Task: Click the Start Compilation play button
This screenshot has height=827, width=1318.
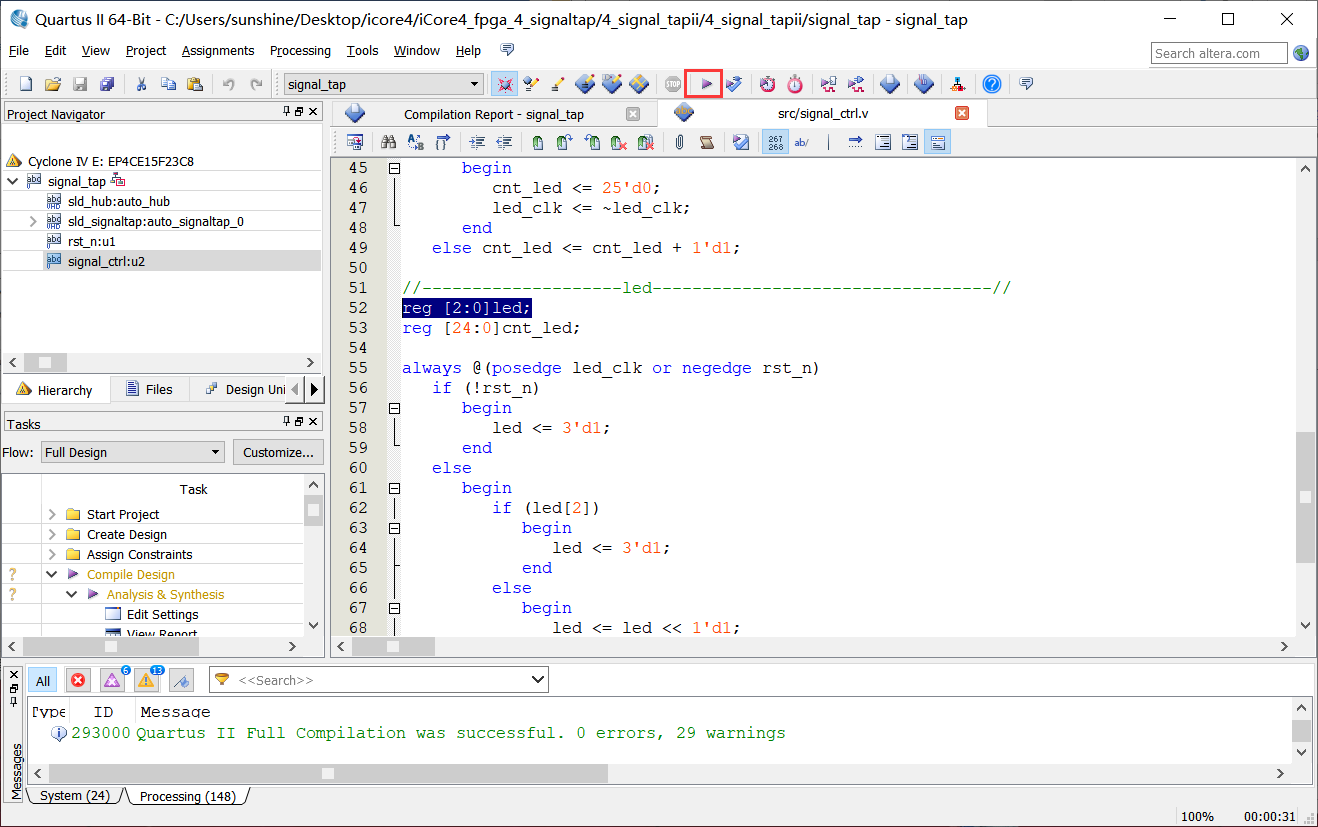Action: [x=706, y=84]
